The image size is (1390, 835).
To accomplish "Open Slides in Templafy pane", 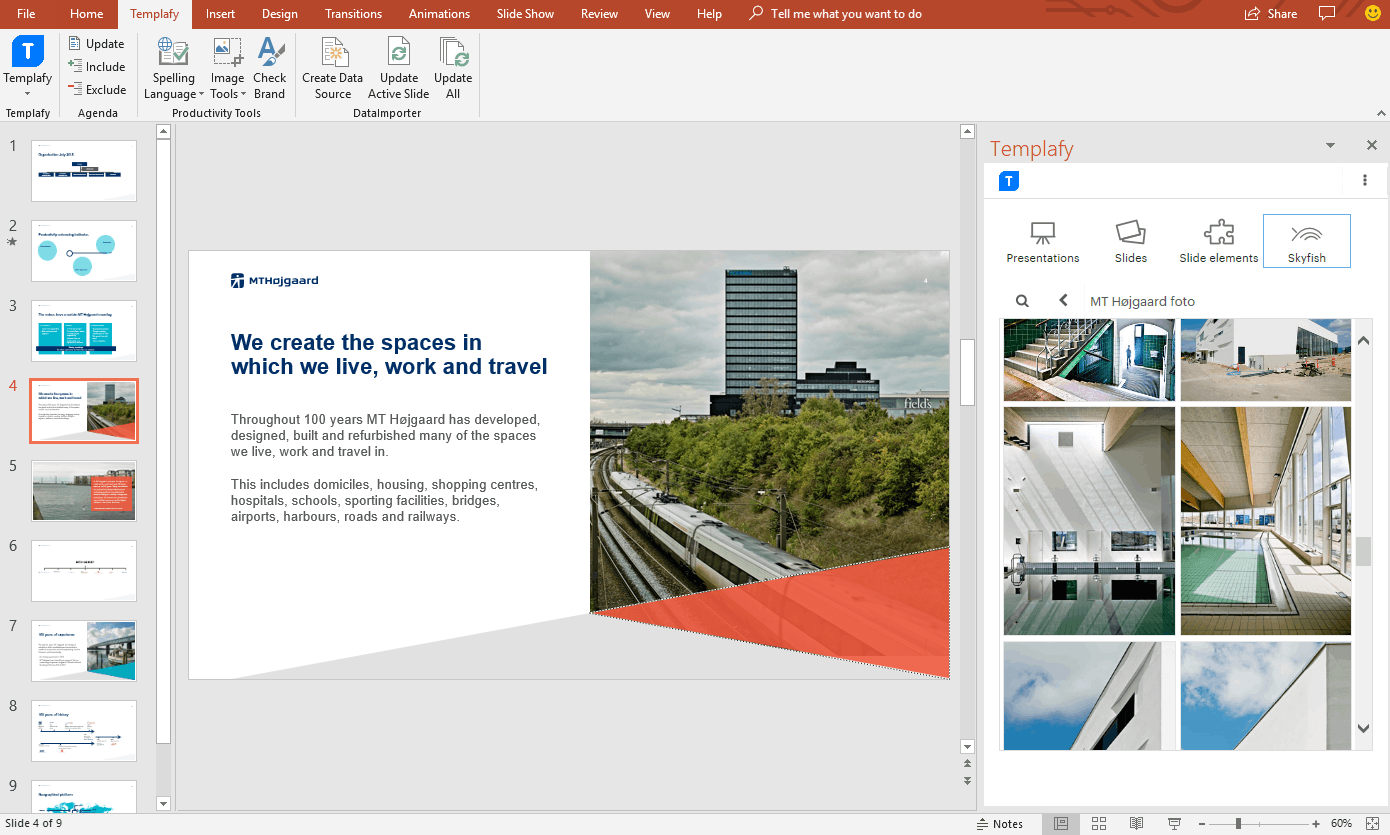I will point(1131,241).
